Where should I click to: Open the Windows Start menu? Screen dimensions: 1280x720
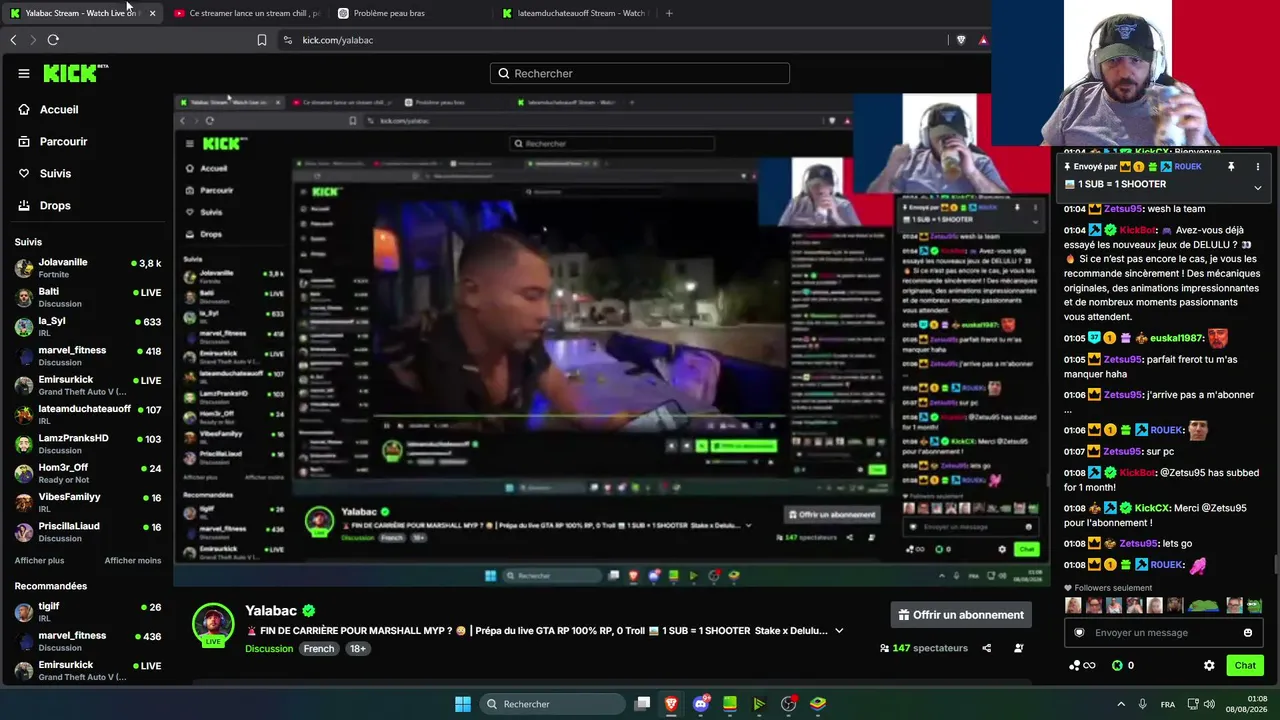click(463, 704)
